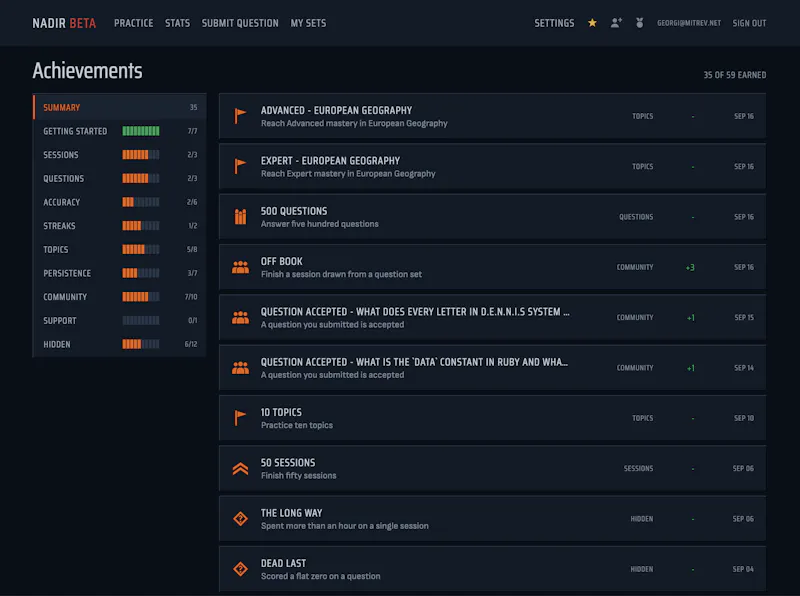Click the 7/10 Community count
Screen dimensions: 800x596
pos(191,297)
